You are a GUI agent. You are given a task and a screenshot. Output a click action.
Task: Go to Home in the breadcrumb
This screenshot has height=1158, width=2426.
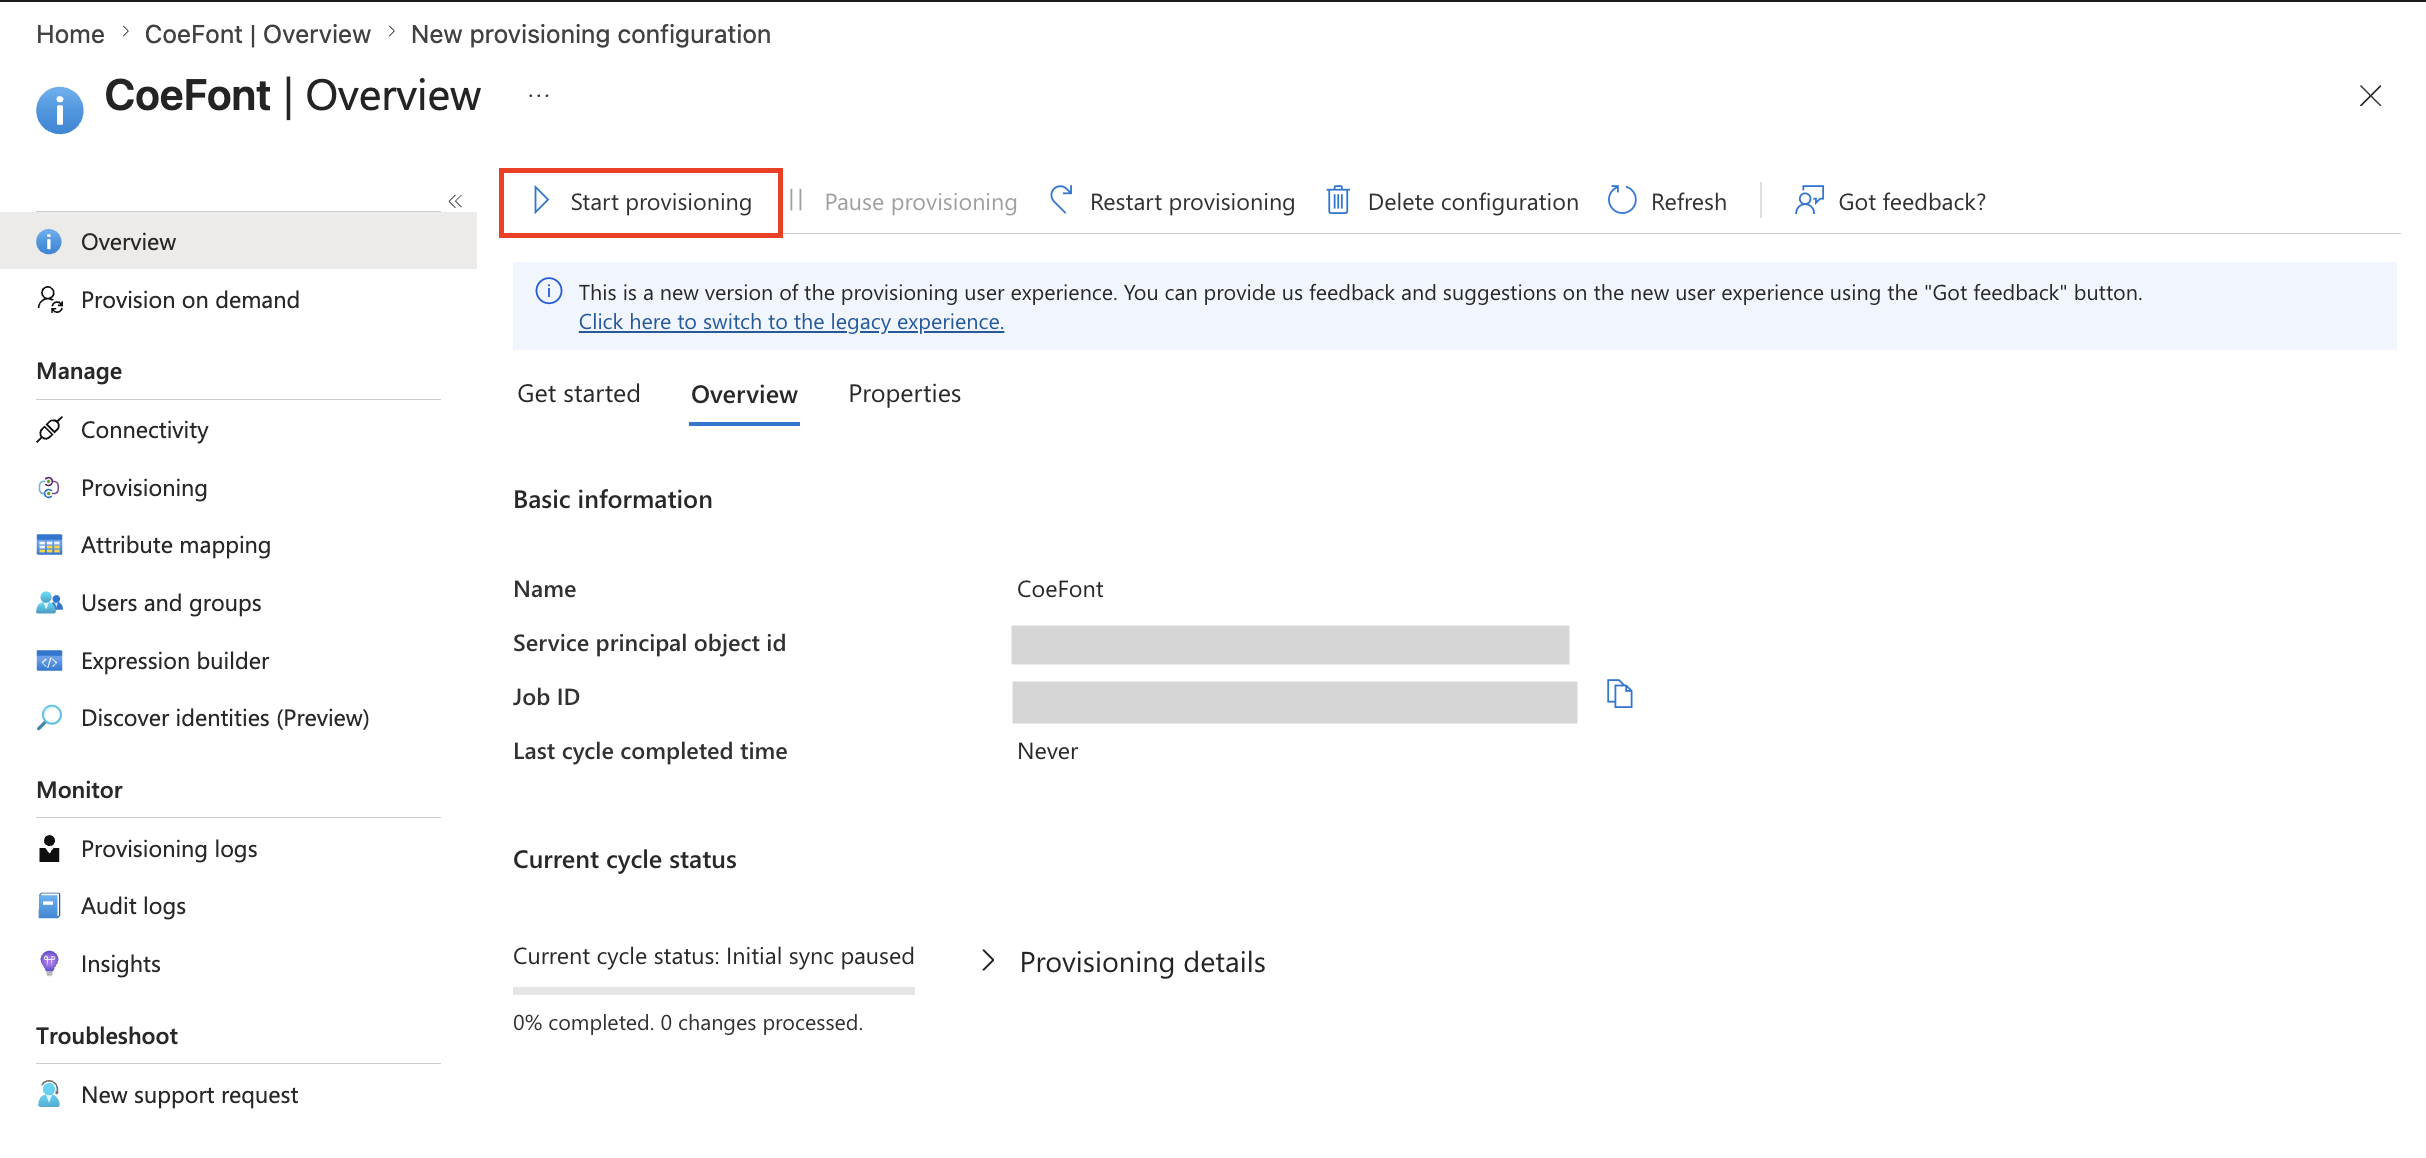point(70,34)
